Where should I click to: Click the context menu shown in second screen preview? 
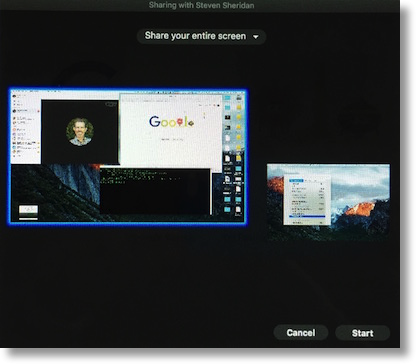307,199
